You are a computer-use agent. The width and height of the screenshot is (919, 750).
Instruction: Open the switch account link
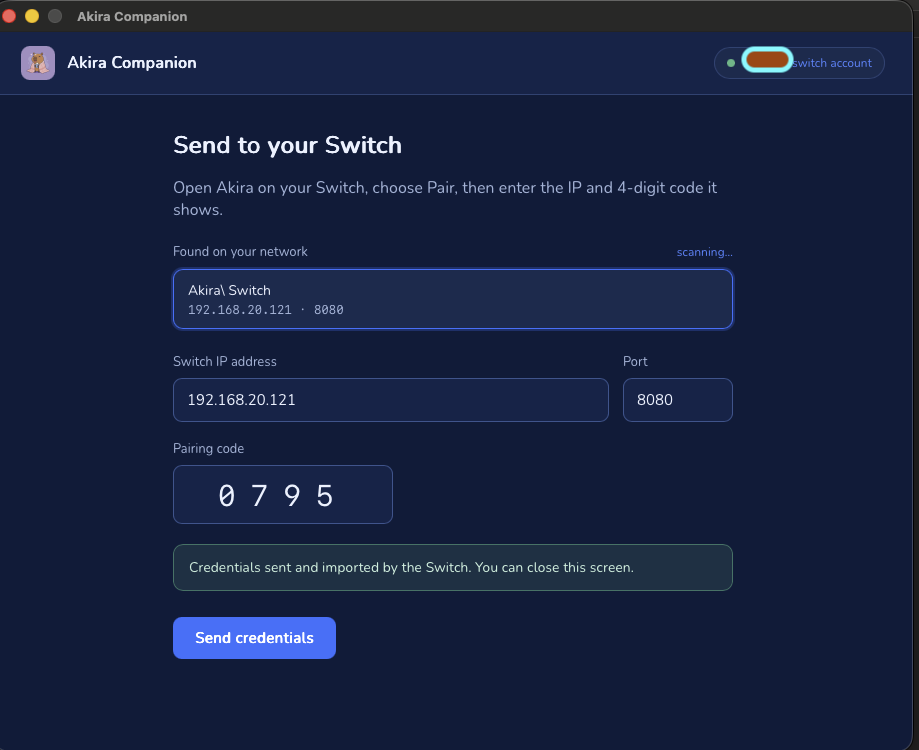tap(832, 63)
